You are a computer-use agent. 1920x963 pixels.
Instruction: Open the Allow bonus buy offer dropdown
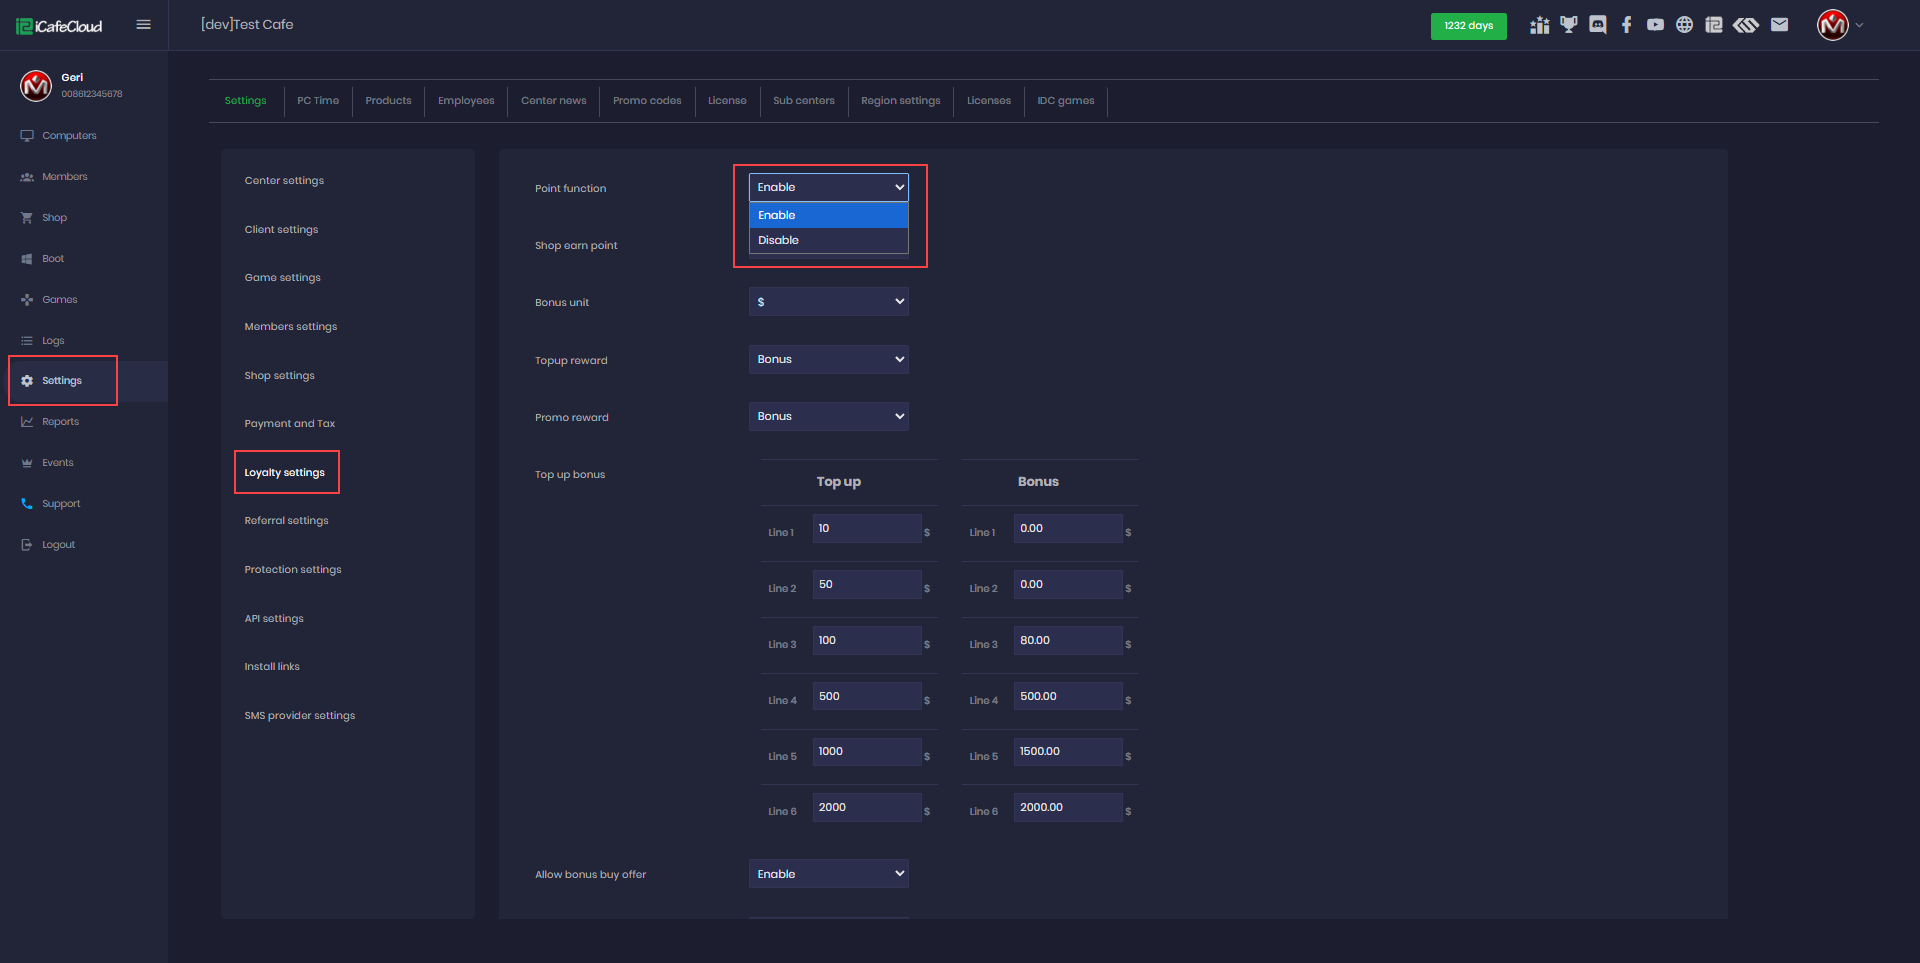(828, 874)
